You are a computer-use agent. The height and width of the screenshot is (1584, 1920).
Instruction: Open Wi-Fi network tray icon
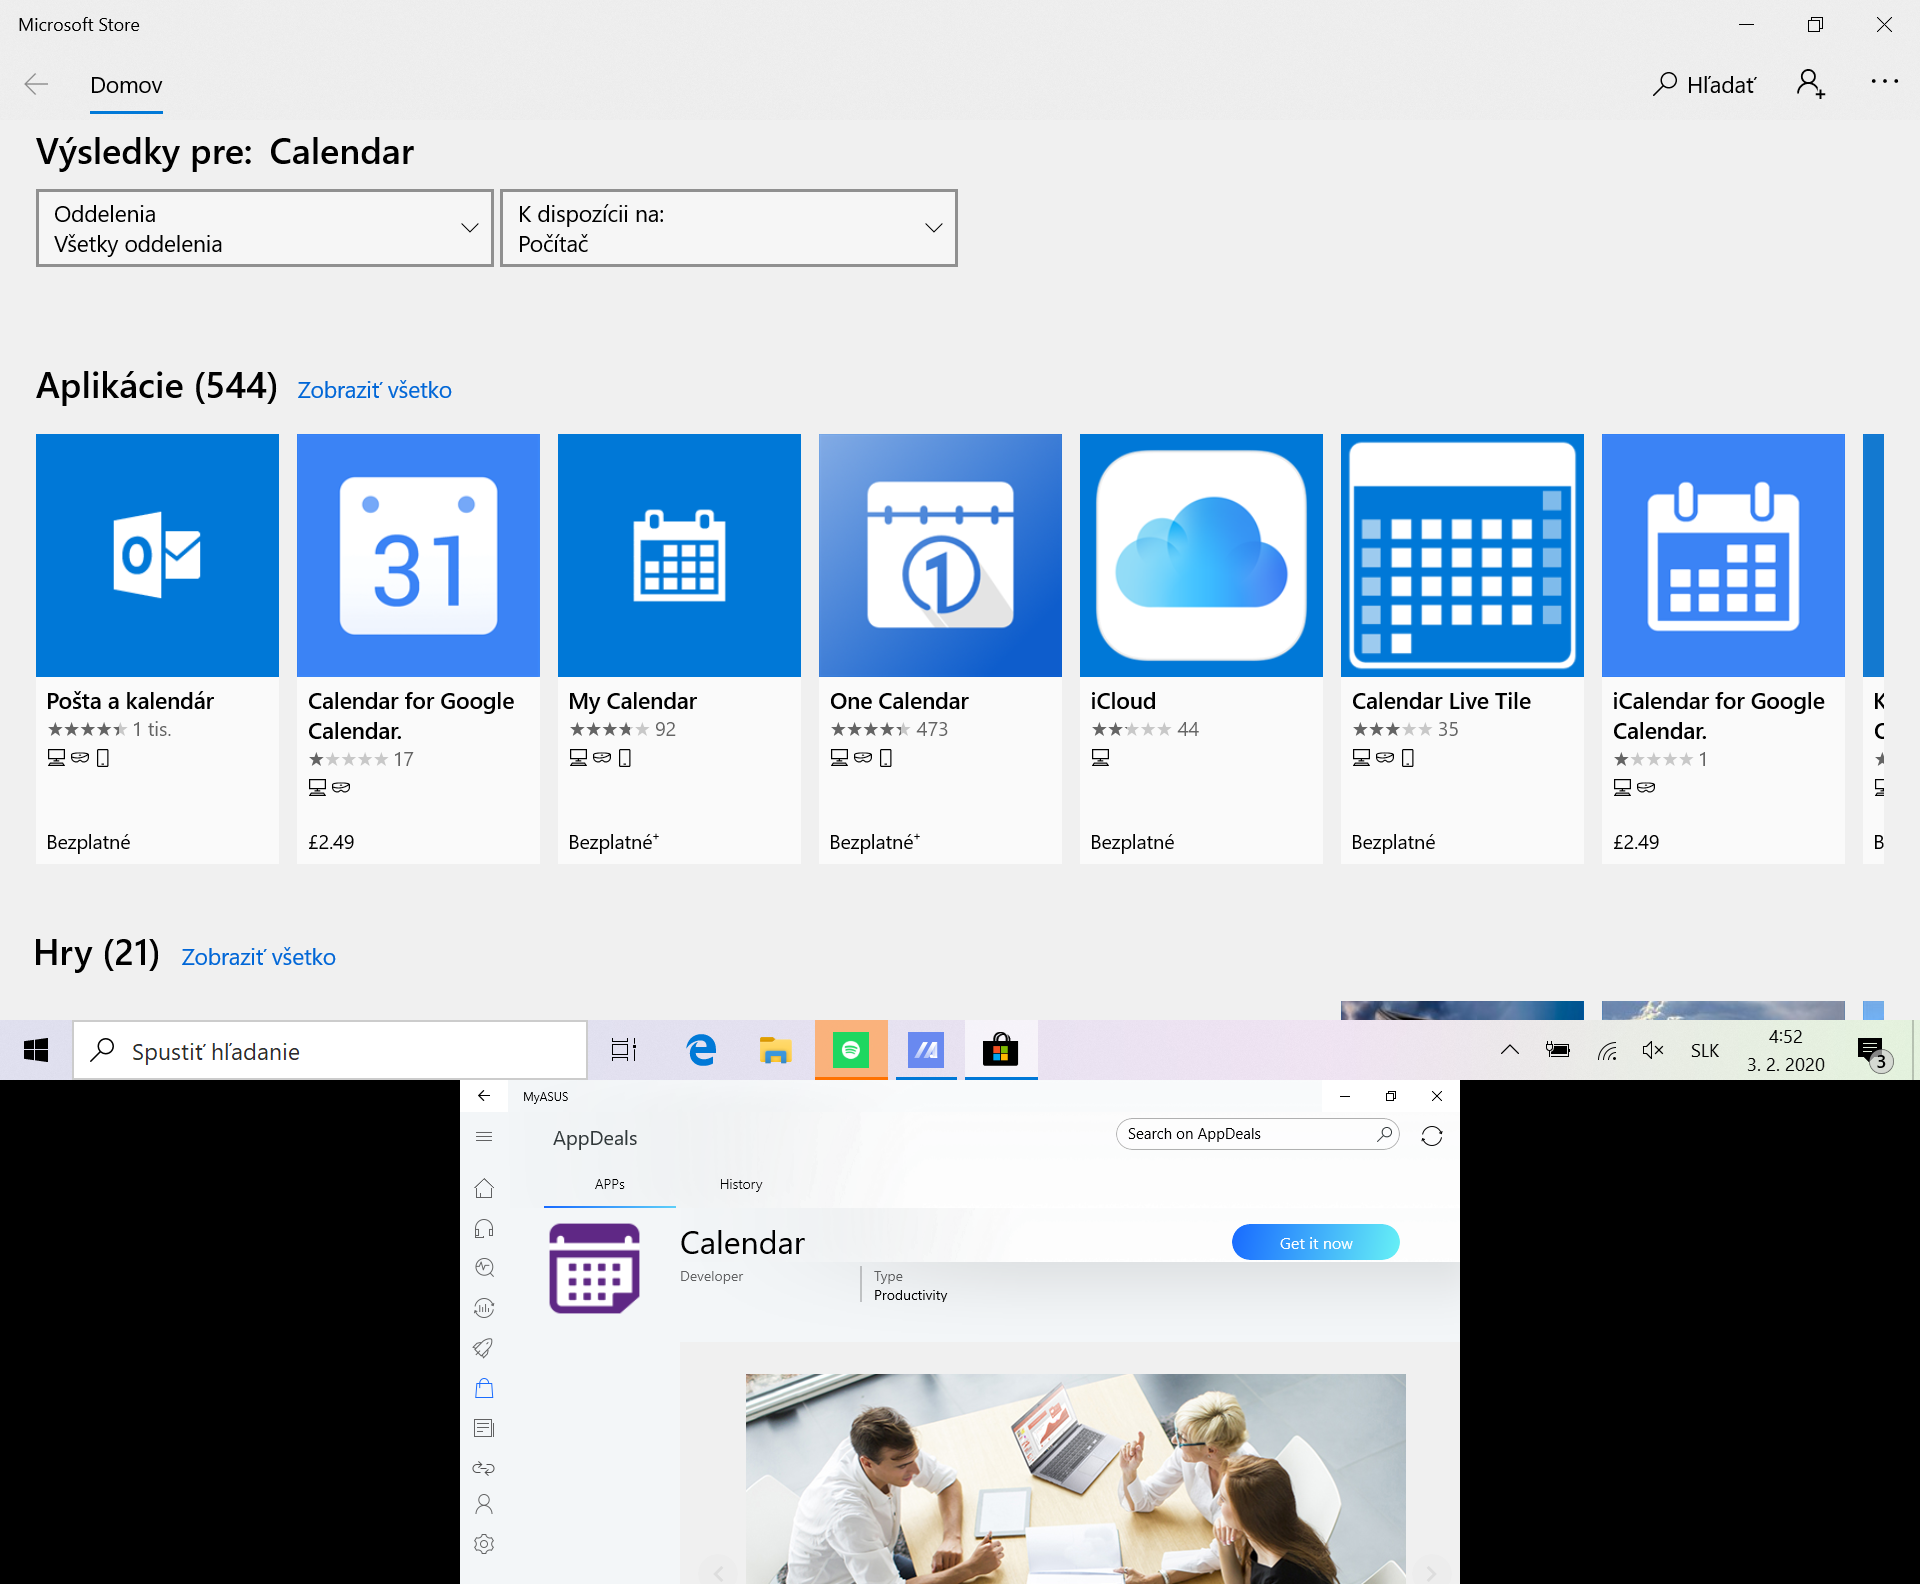[1607, 1050]
